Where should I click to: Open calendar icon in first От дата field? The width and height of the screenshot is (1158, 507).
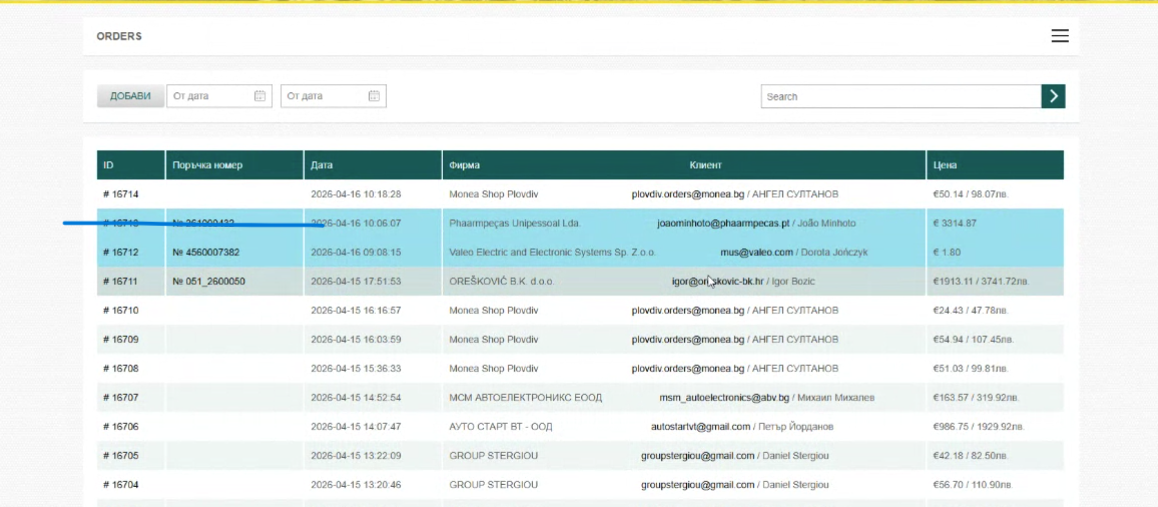pyautogui.click(x=260, y=96)
